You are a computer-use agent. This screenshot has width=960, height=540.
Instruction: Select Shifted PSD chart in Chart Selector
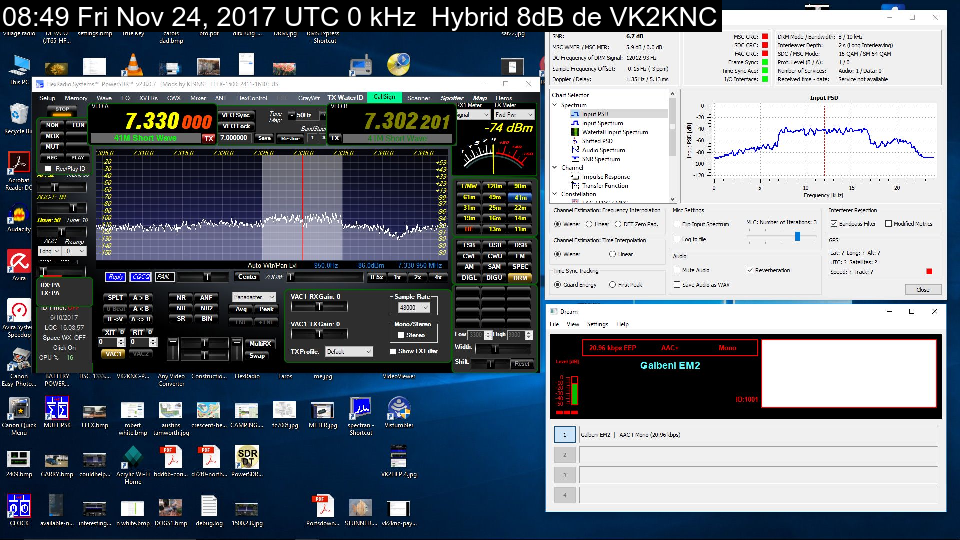(597, 141)
